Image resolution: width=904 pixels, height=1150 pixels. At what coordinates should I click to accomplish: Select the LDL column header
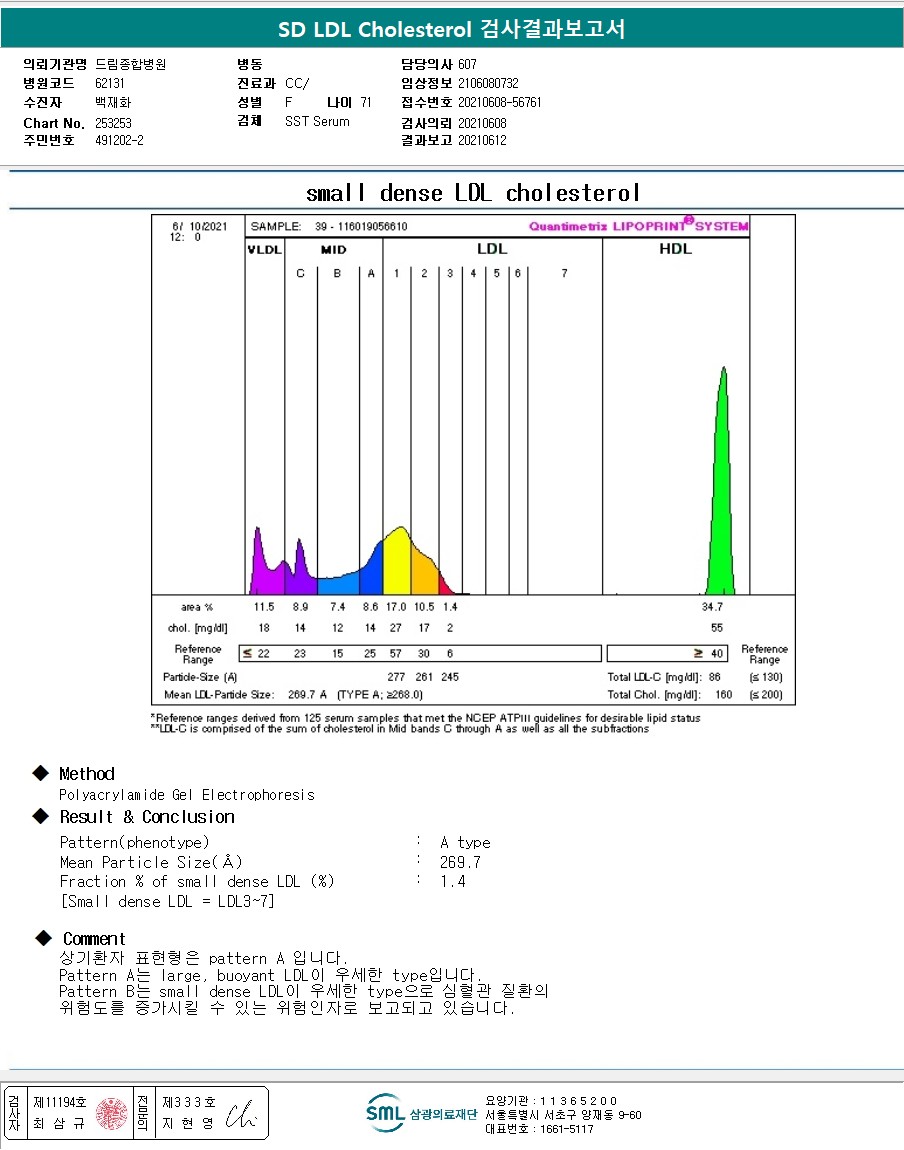tap(492, 249)
